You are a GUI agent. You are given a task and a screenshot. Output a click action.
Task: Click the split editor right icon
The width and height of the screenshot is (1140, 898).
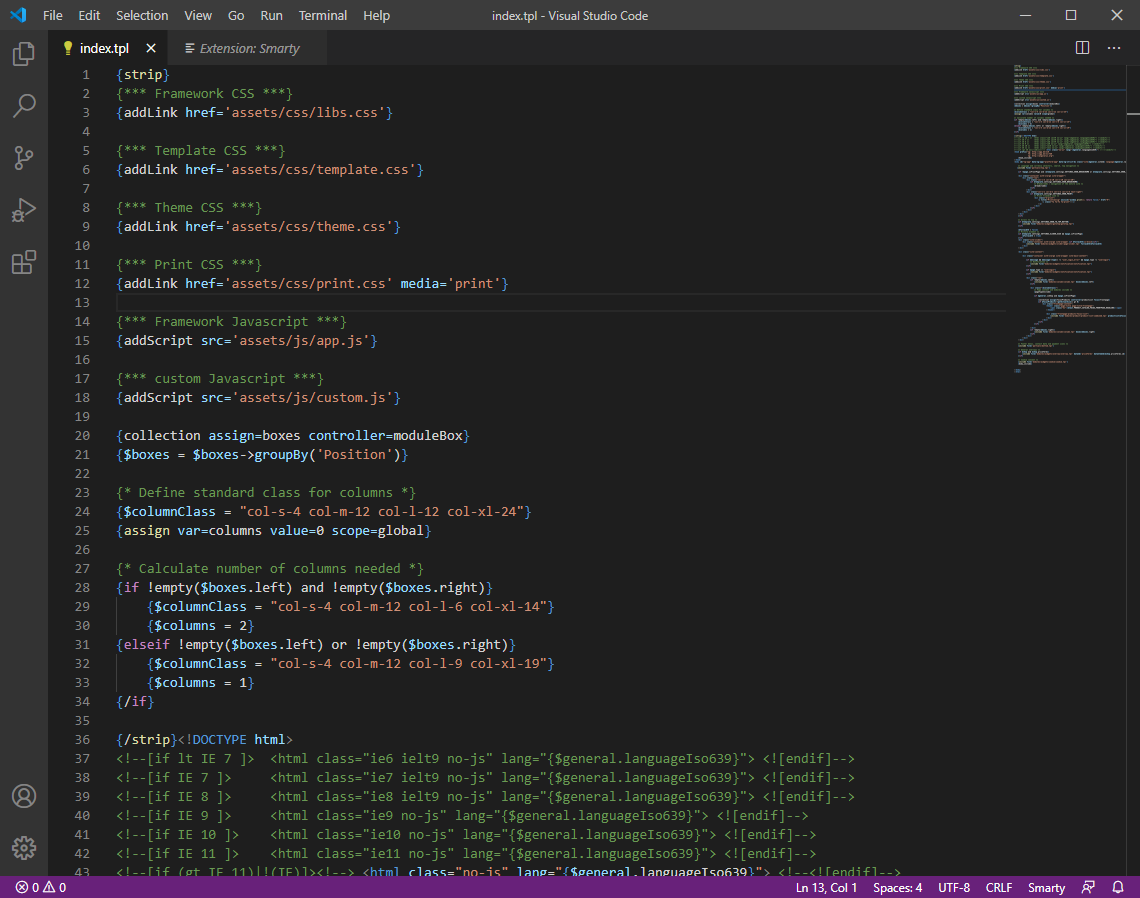pyautogui.click(x=1082, y=48)
